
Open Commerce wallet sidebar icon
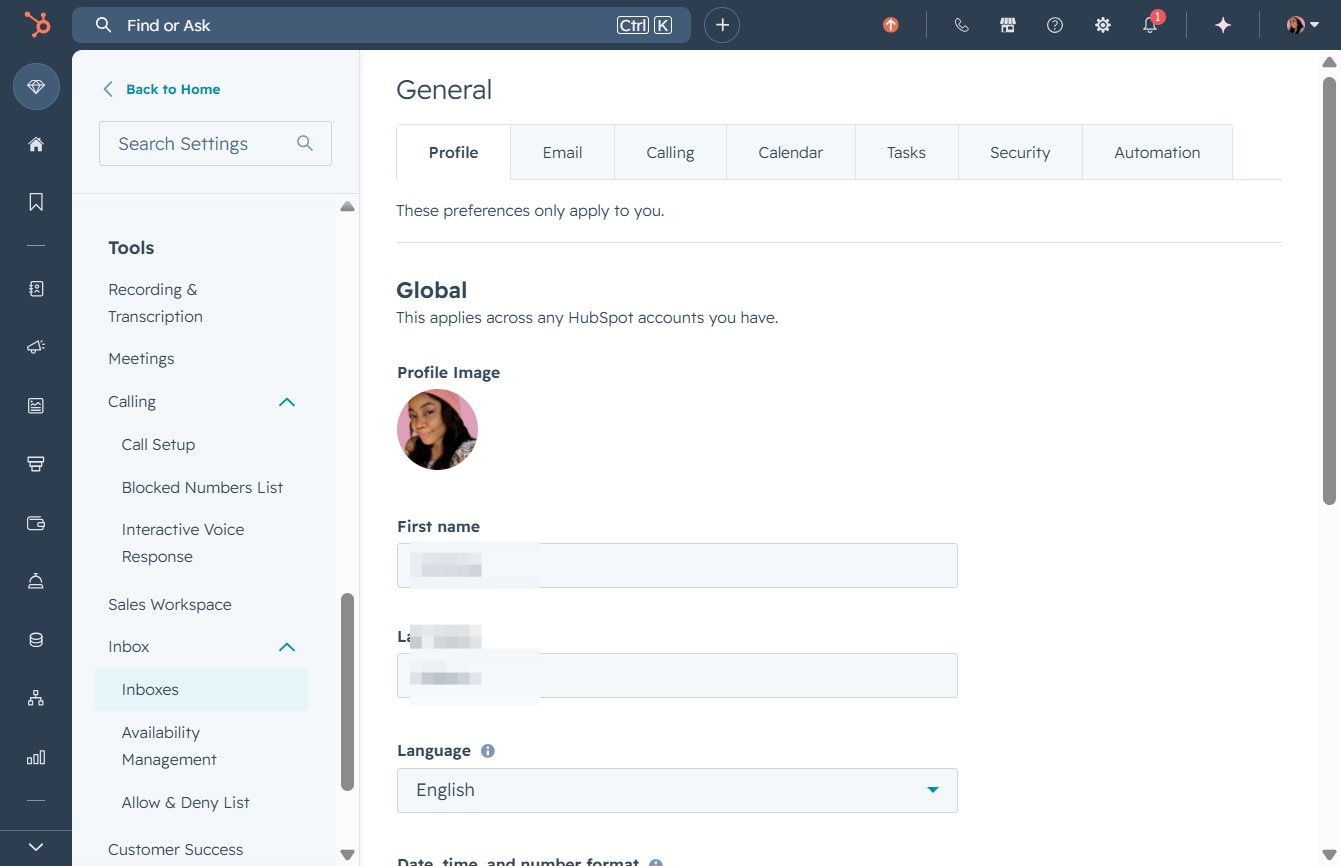pos(36,523)
